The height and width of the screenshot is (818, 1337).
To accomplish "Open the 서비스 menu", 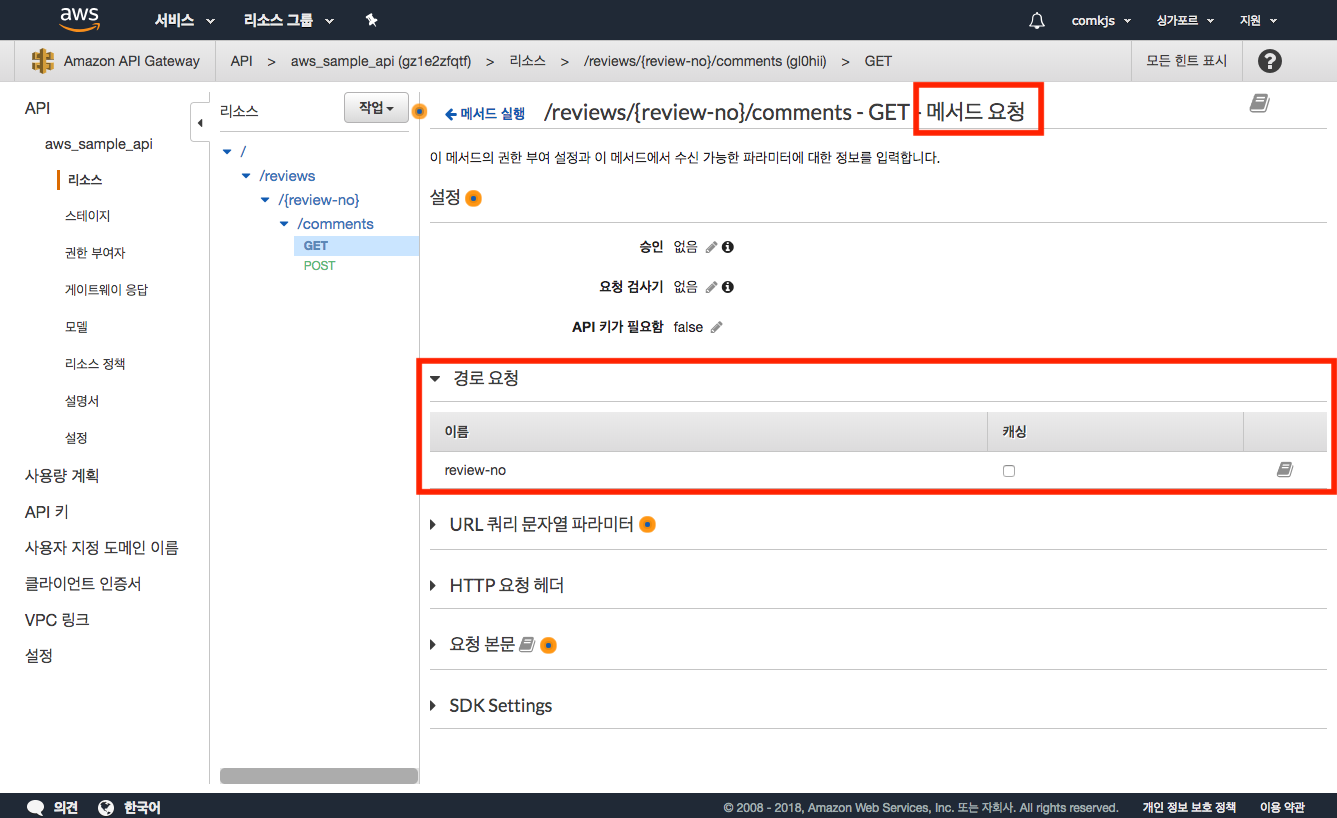I will coord(184,20).
